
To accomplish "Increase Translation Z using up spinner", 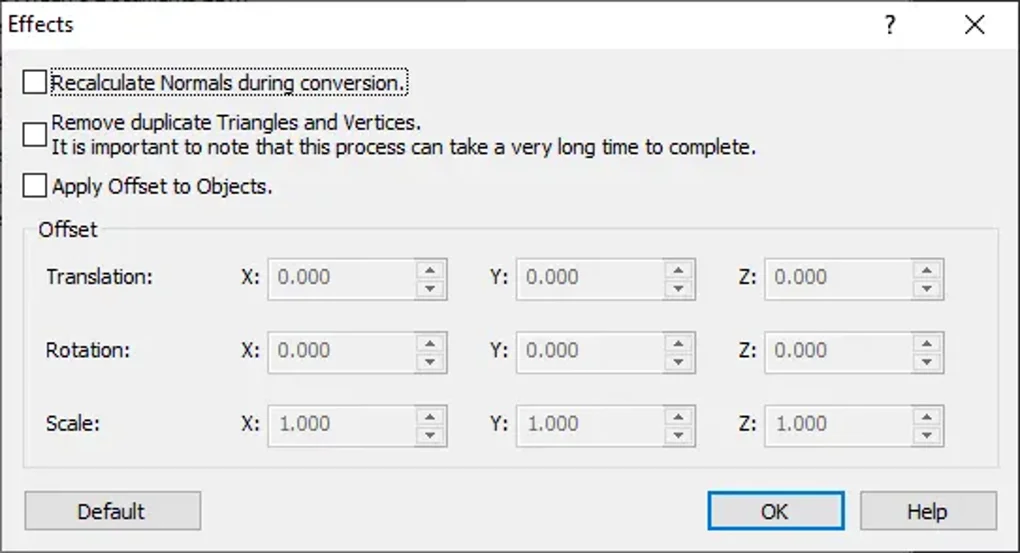I will 928,269.
